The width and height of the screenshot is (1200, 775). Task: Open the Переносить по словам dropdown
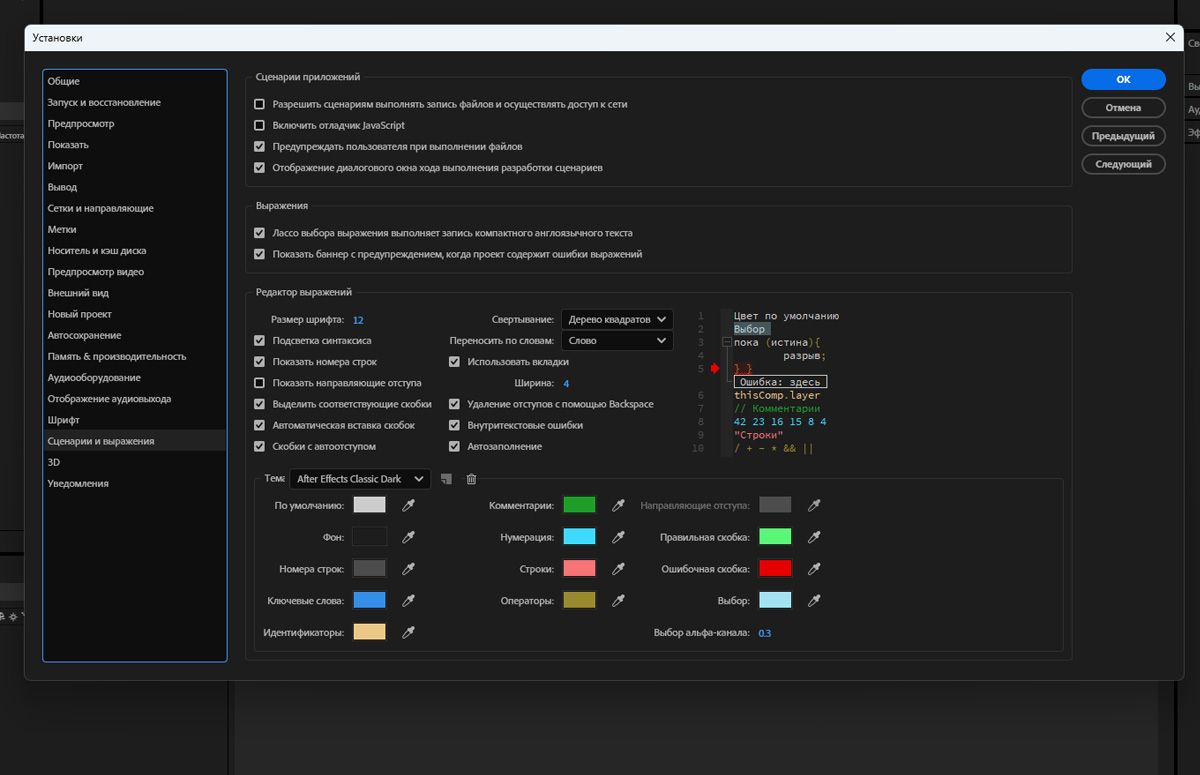click(x=617, y=340)
